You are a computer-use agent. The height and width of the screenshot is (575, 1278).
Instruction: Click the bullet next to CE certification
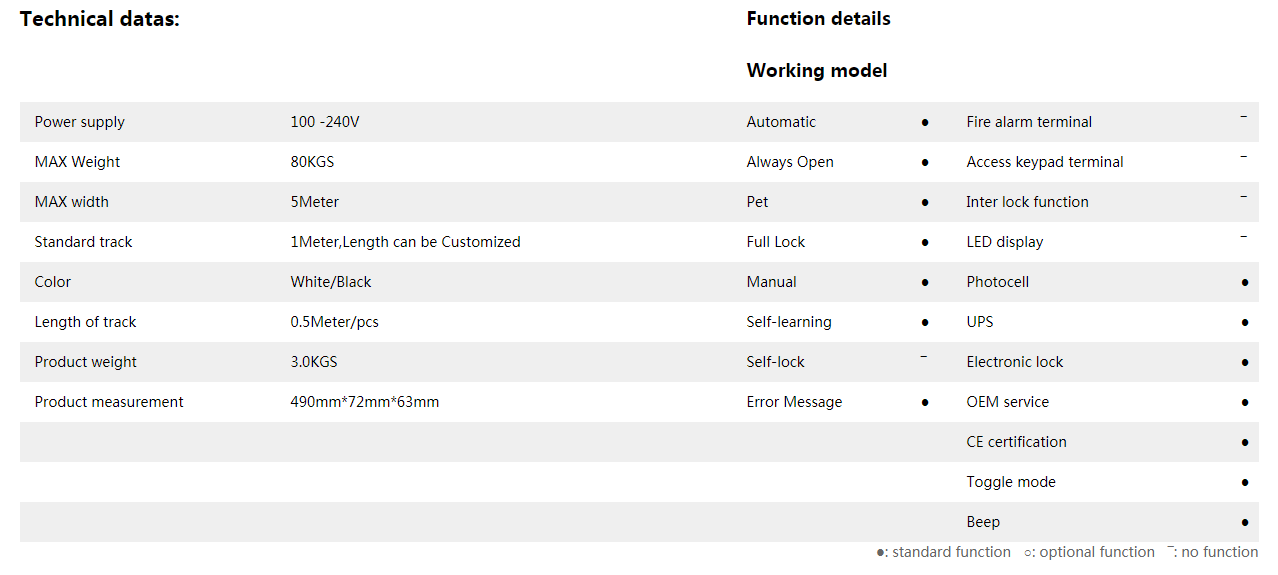(1244, 442)
